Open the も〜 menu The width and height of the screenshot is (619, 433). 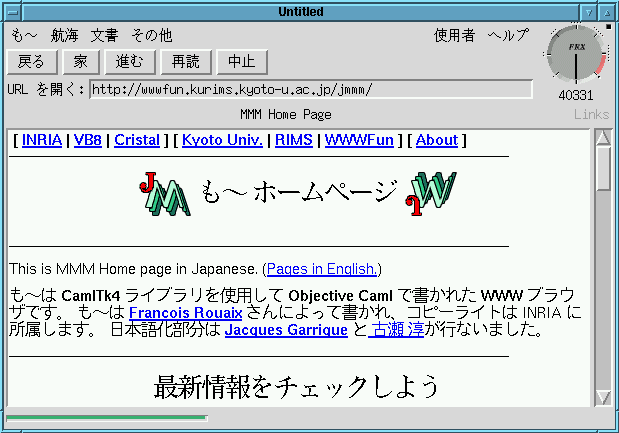[24, 36]
